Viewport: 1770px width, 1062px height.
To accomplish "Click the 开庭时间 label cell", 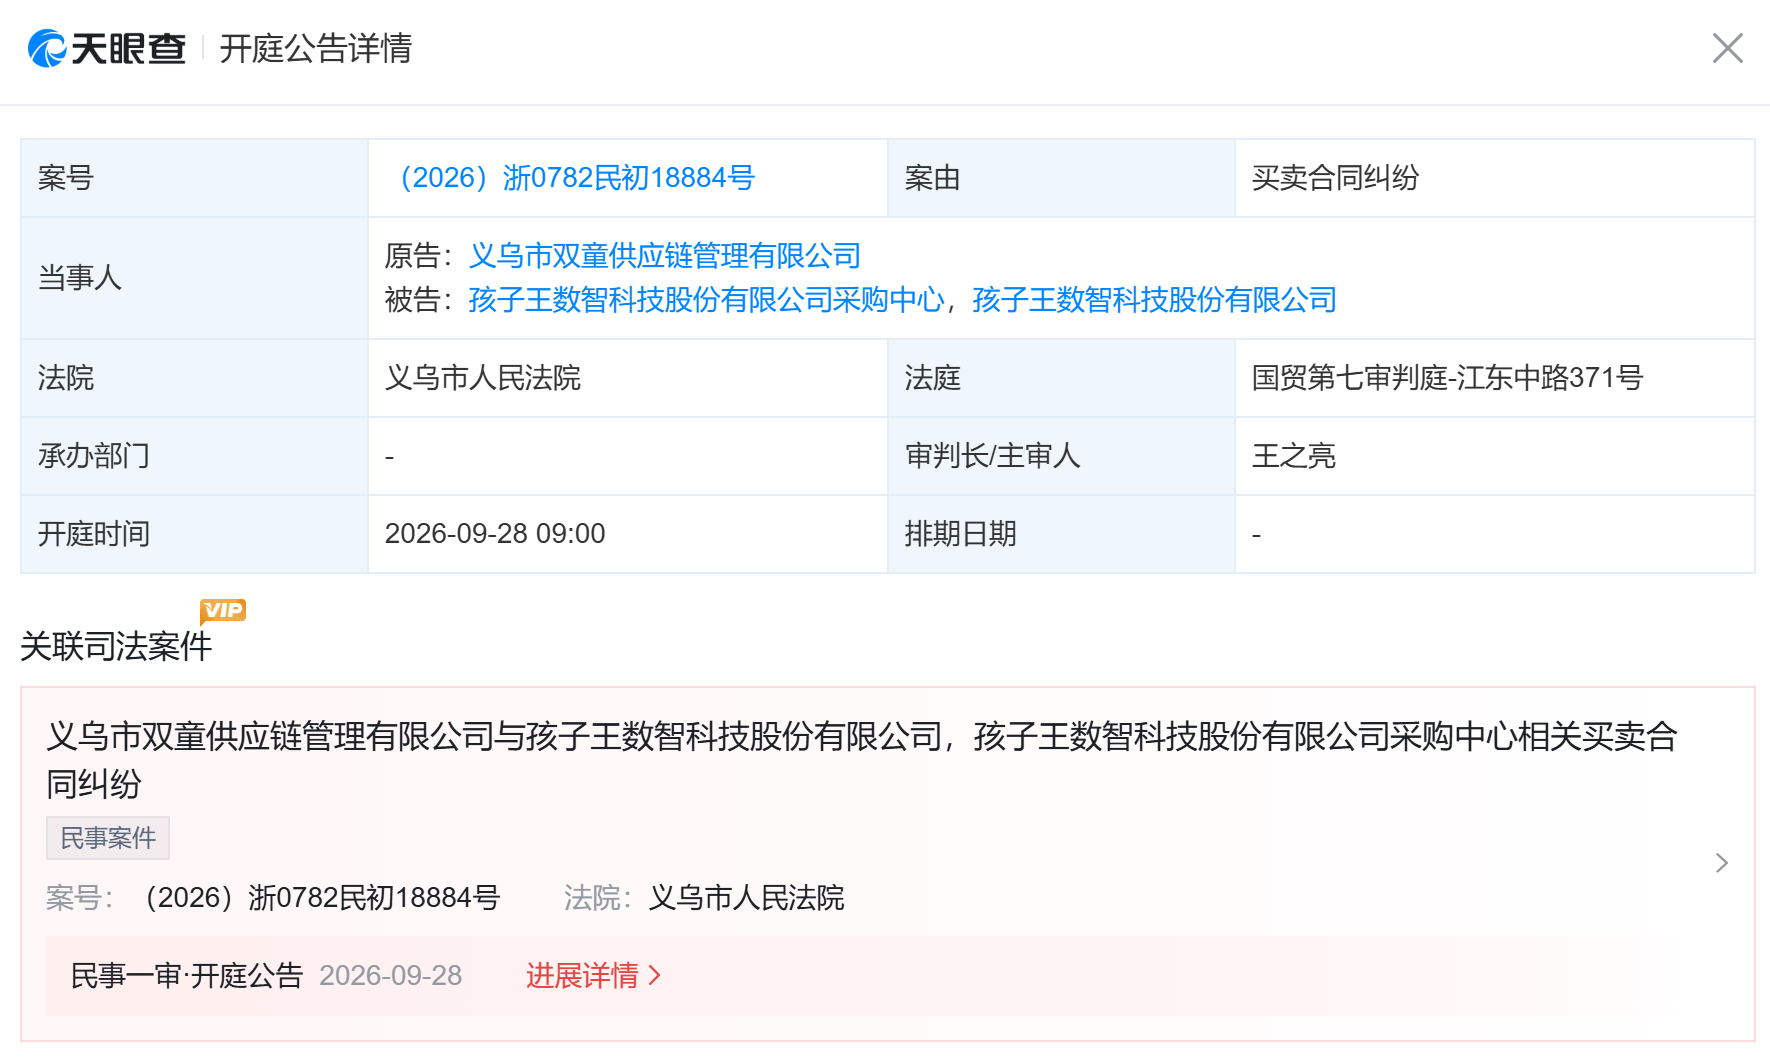I will pyautogui.click(x=194, y=534).
